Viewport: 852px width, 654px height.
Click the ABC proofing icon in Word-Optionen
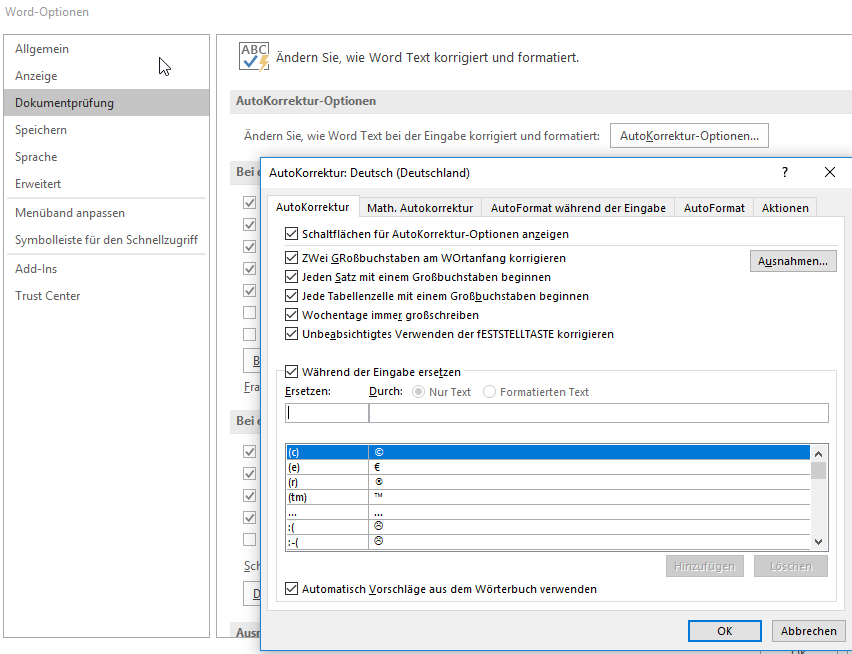254,56
